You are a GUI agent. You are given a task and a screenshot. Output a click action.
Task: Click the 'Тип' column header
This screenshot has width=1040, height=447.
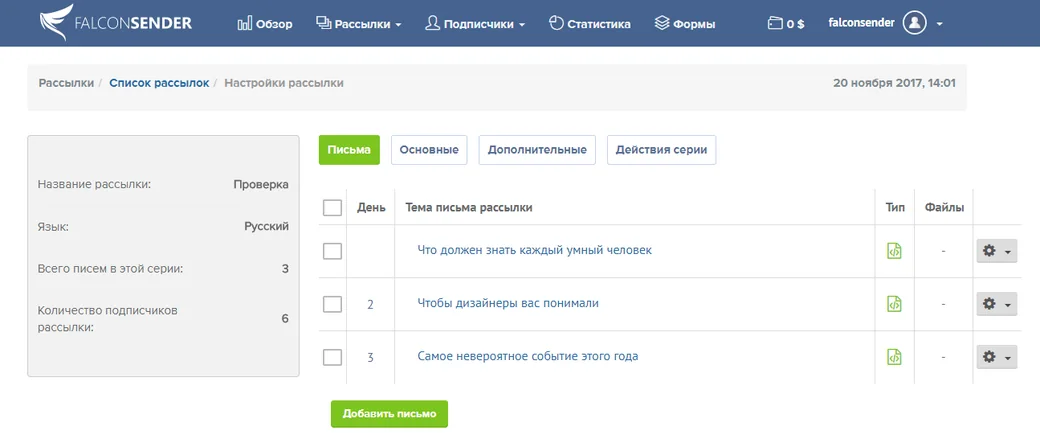[x=895, y=208]
